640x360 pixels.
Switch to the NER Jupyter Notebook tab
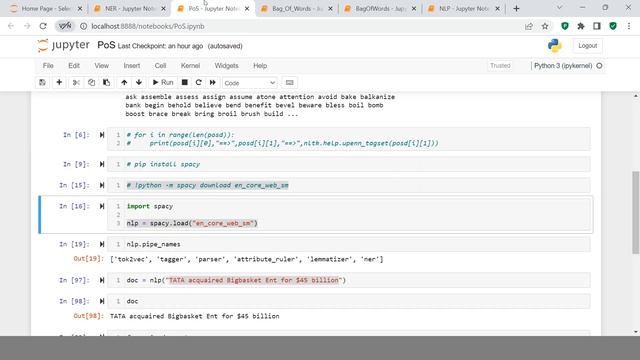click(x=130, y=9)
